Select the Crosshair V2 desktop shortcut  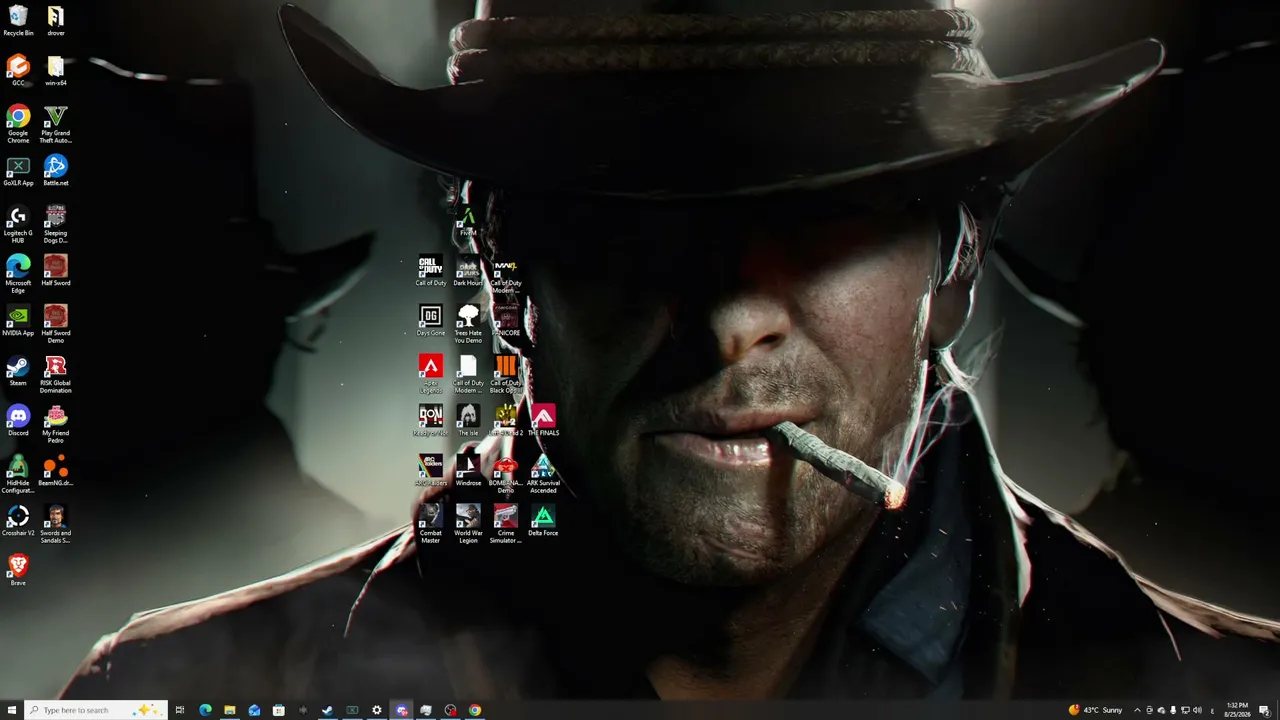18,521
